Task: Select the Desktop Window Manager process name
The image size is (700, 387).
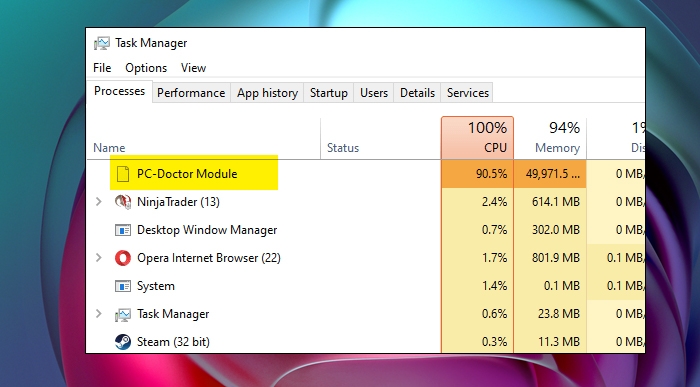Action: [x=207, y=230]
